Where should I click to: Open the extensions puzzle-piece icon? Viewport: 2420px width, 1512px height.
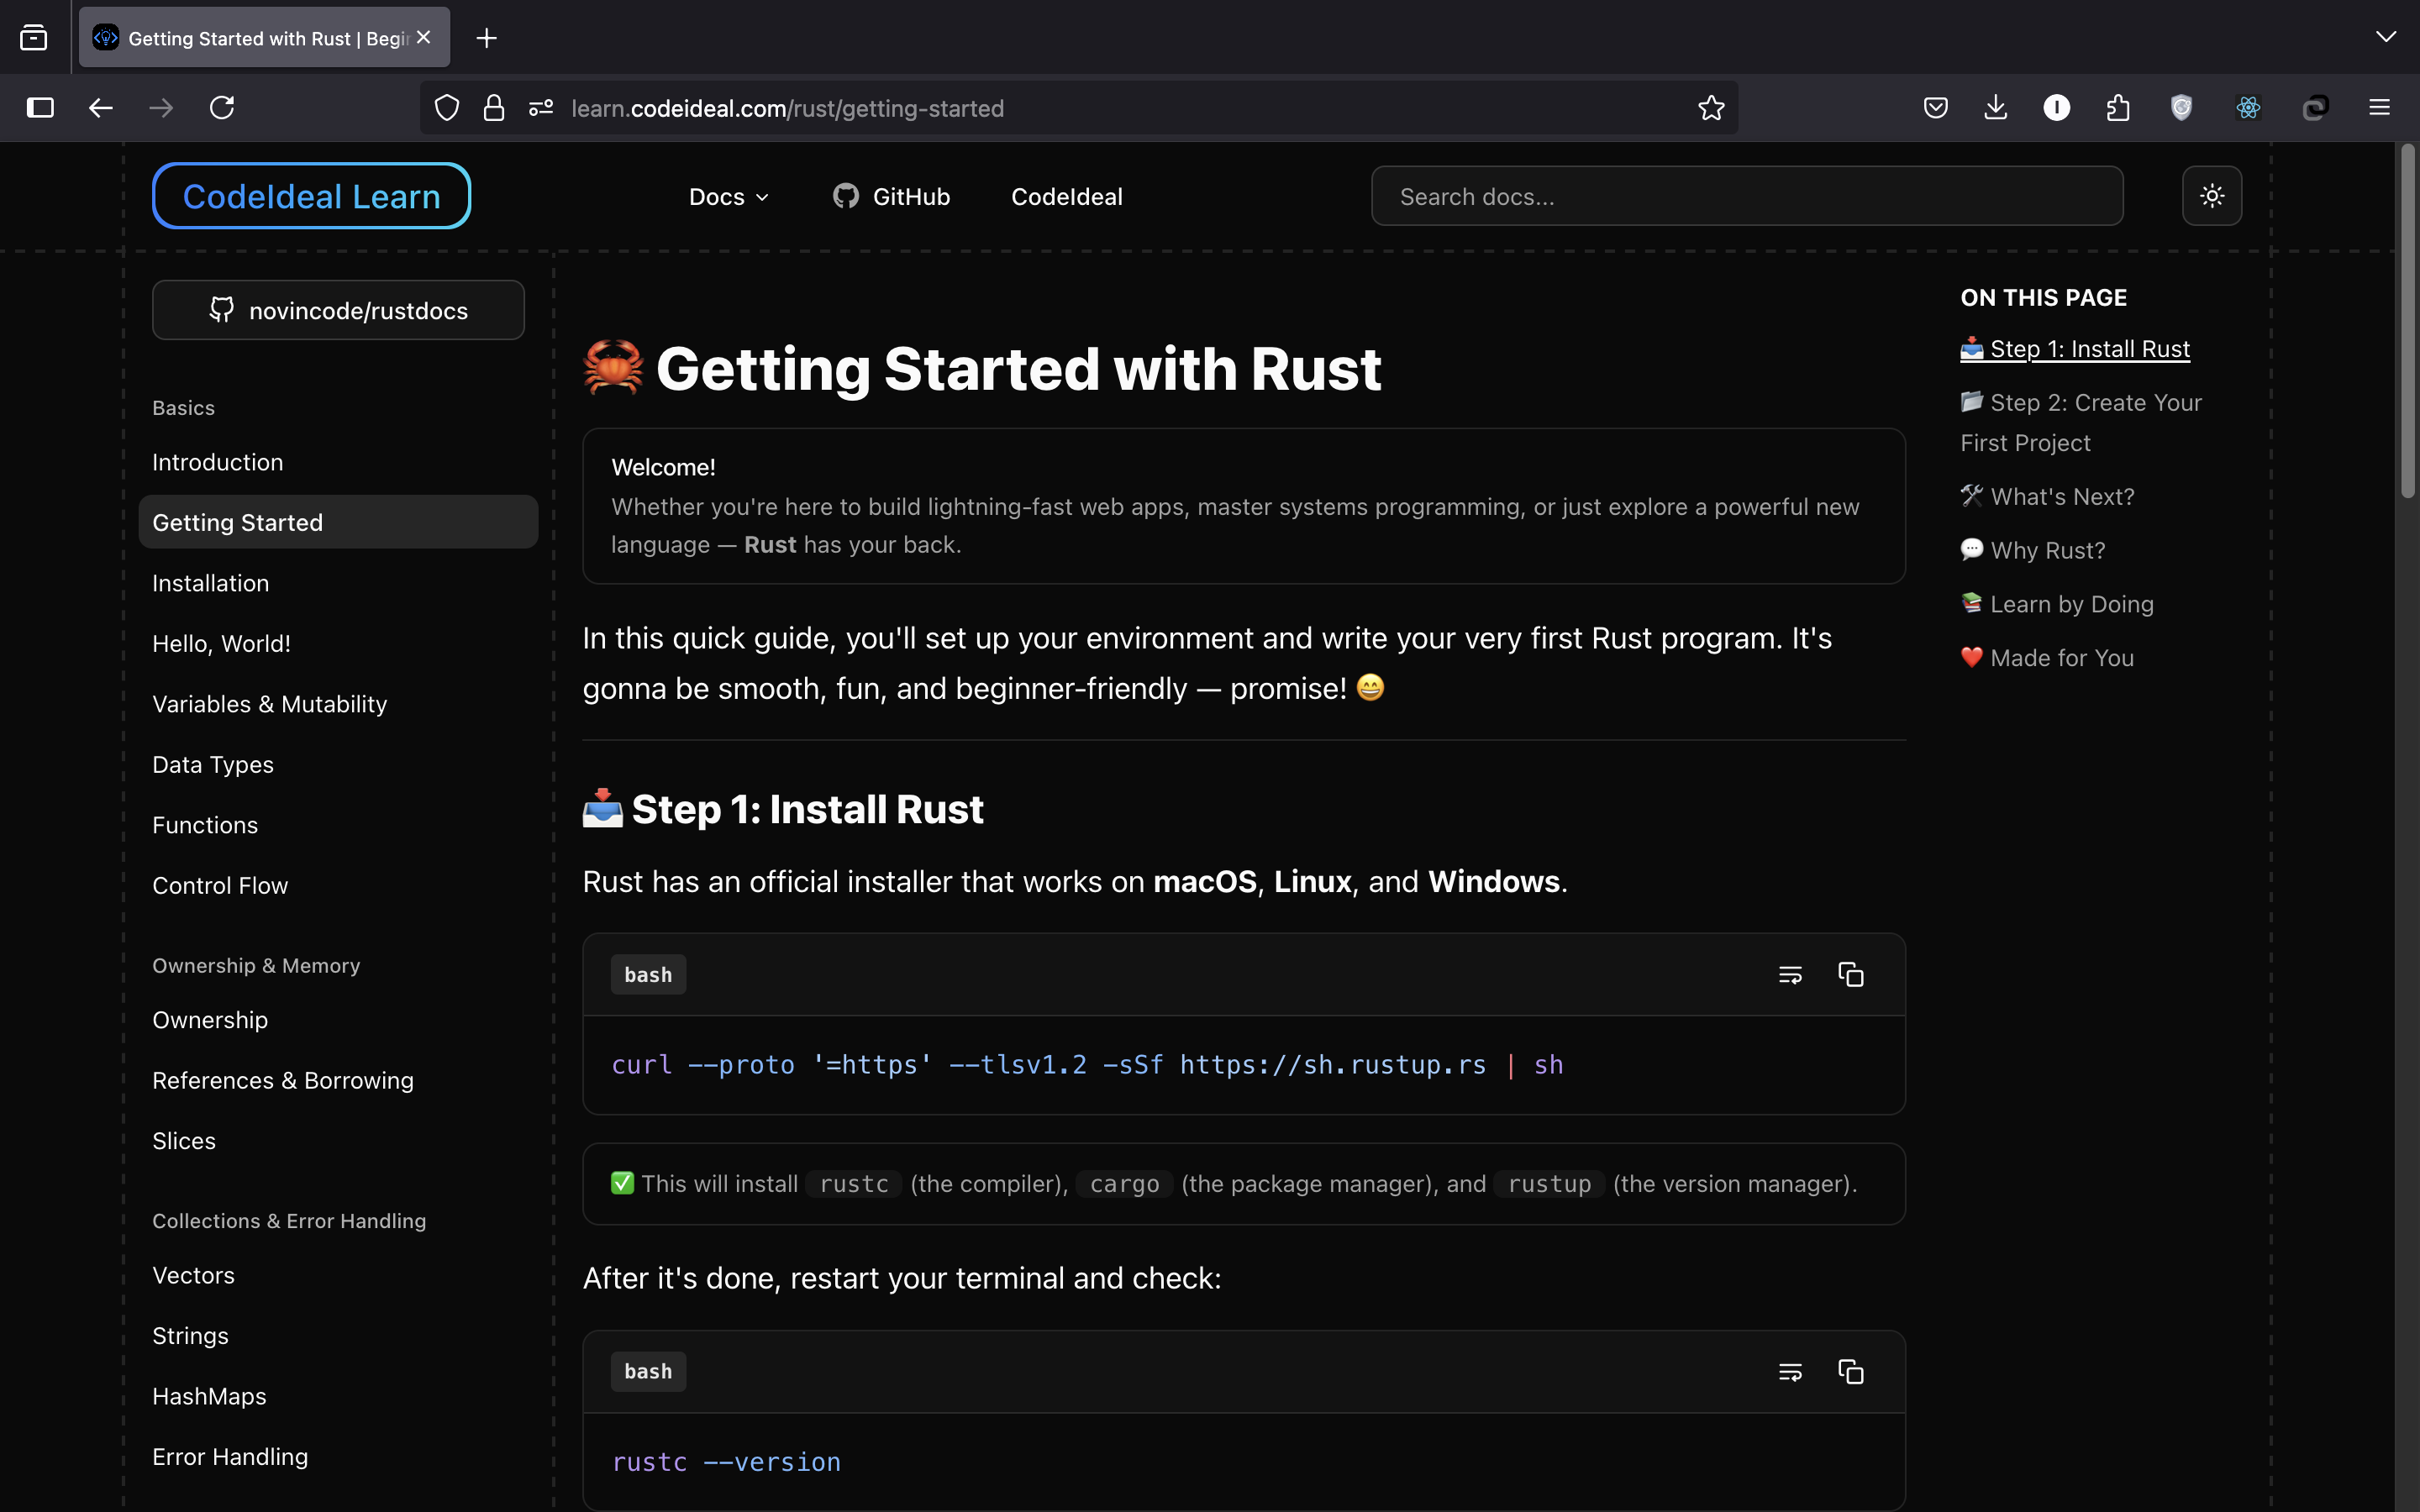(2118, 108)
